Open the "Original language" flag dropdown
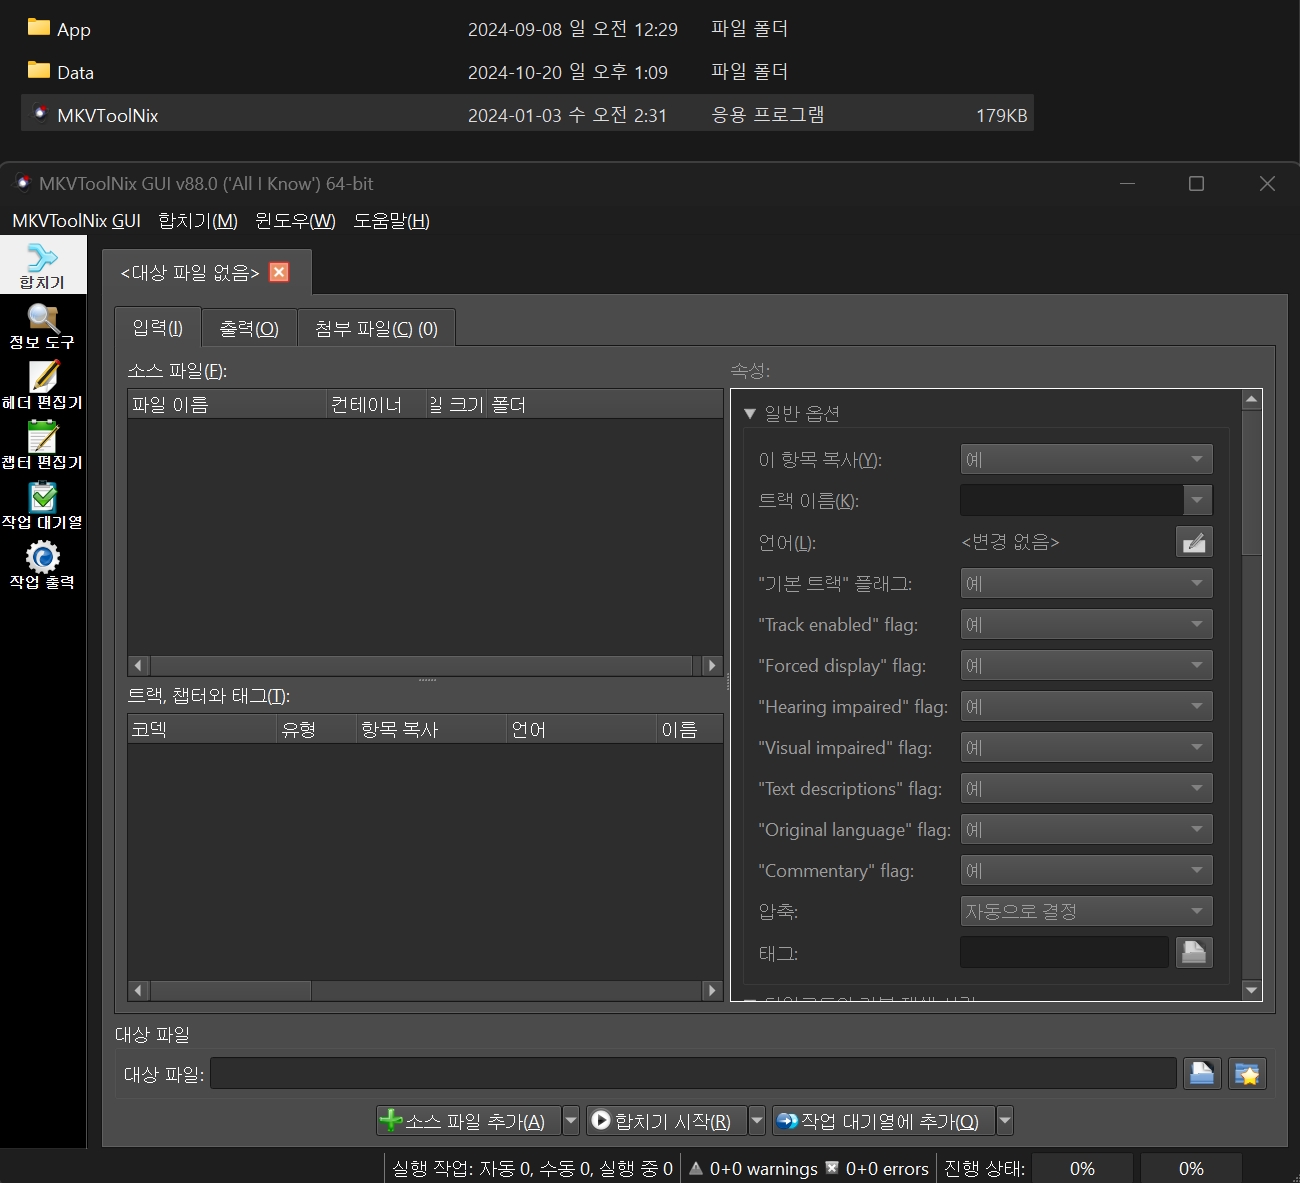Image resolution: width=1300 pixels, height=1183 pixels. [1086, 829]
